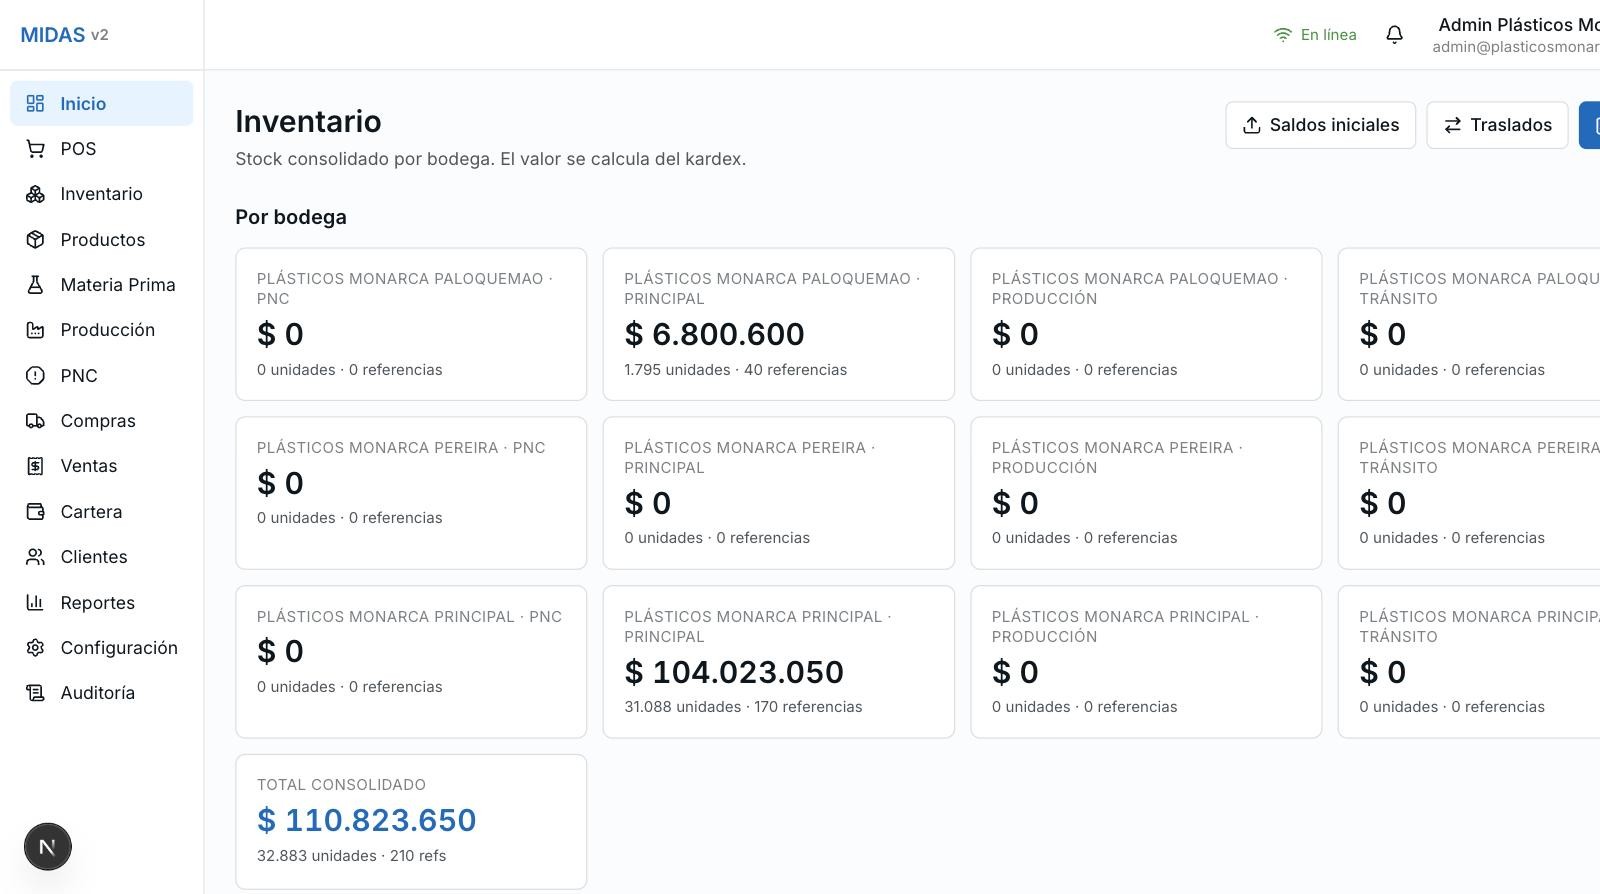
Task: Click the Total Consolidado amount $ 110.823.650
Action: point(367,820)
